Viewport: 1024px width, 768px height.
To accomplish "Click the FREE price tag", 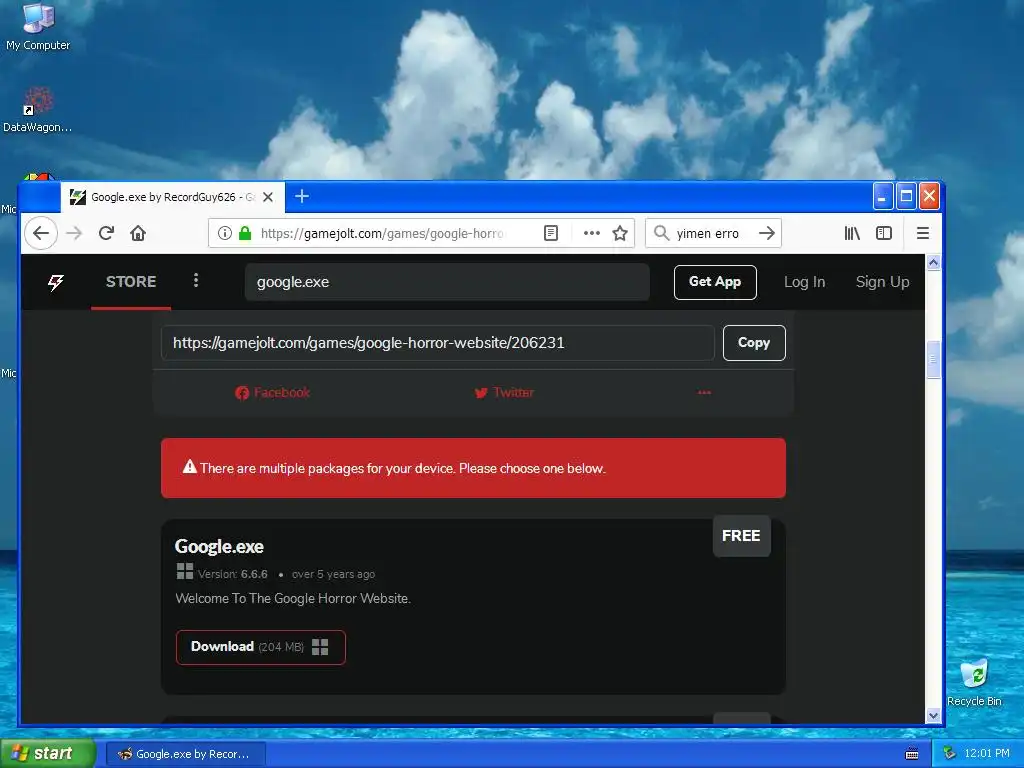I will 741,536.
